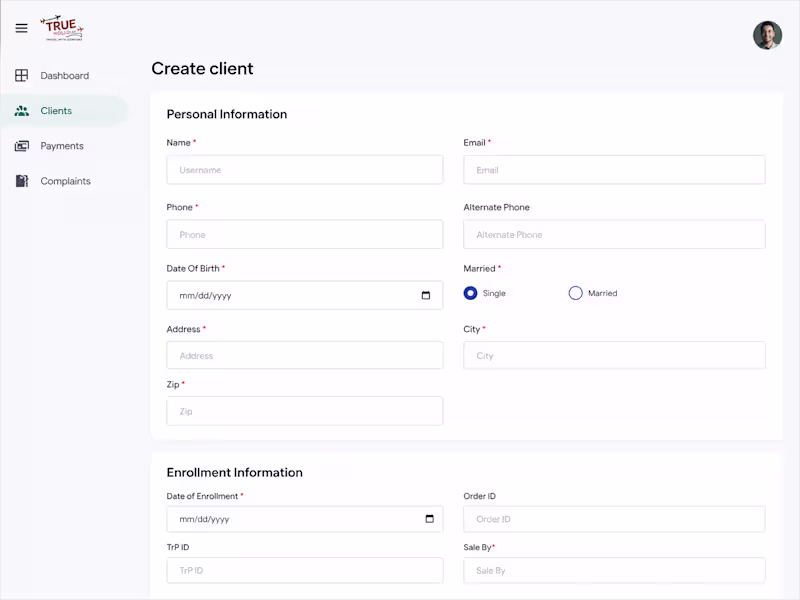Focus the Name input field
Viewport: 800px width, 600px height.
[x=305, y=170]
